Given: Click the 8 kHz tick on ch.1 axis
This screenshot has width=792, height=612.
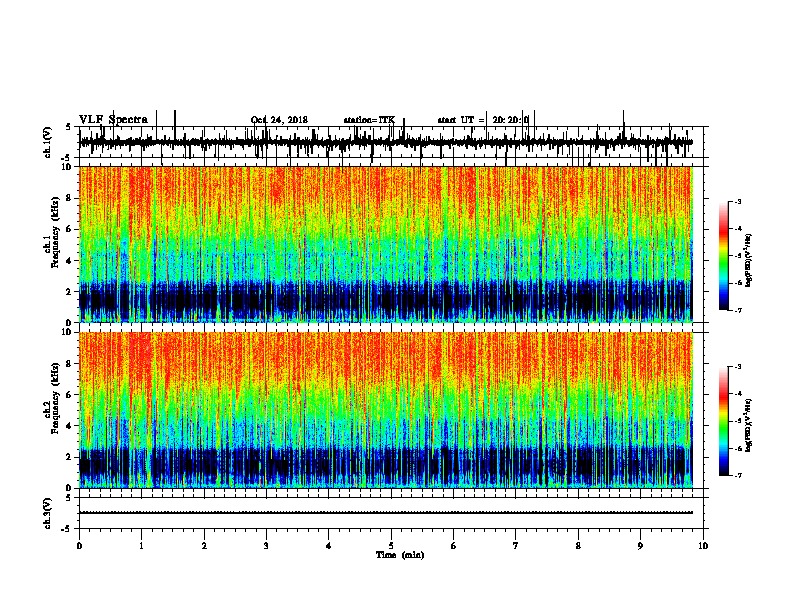Looking at the screenshot, I should tap(70, 198).
